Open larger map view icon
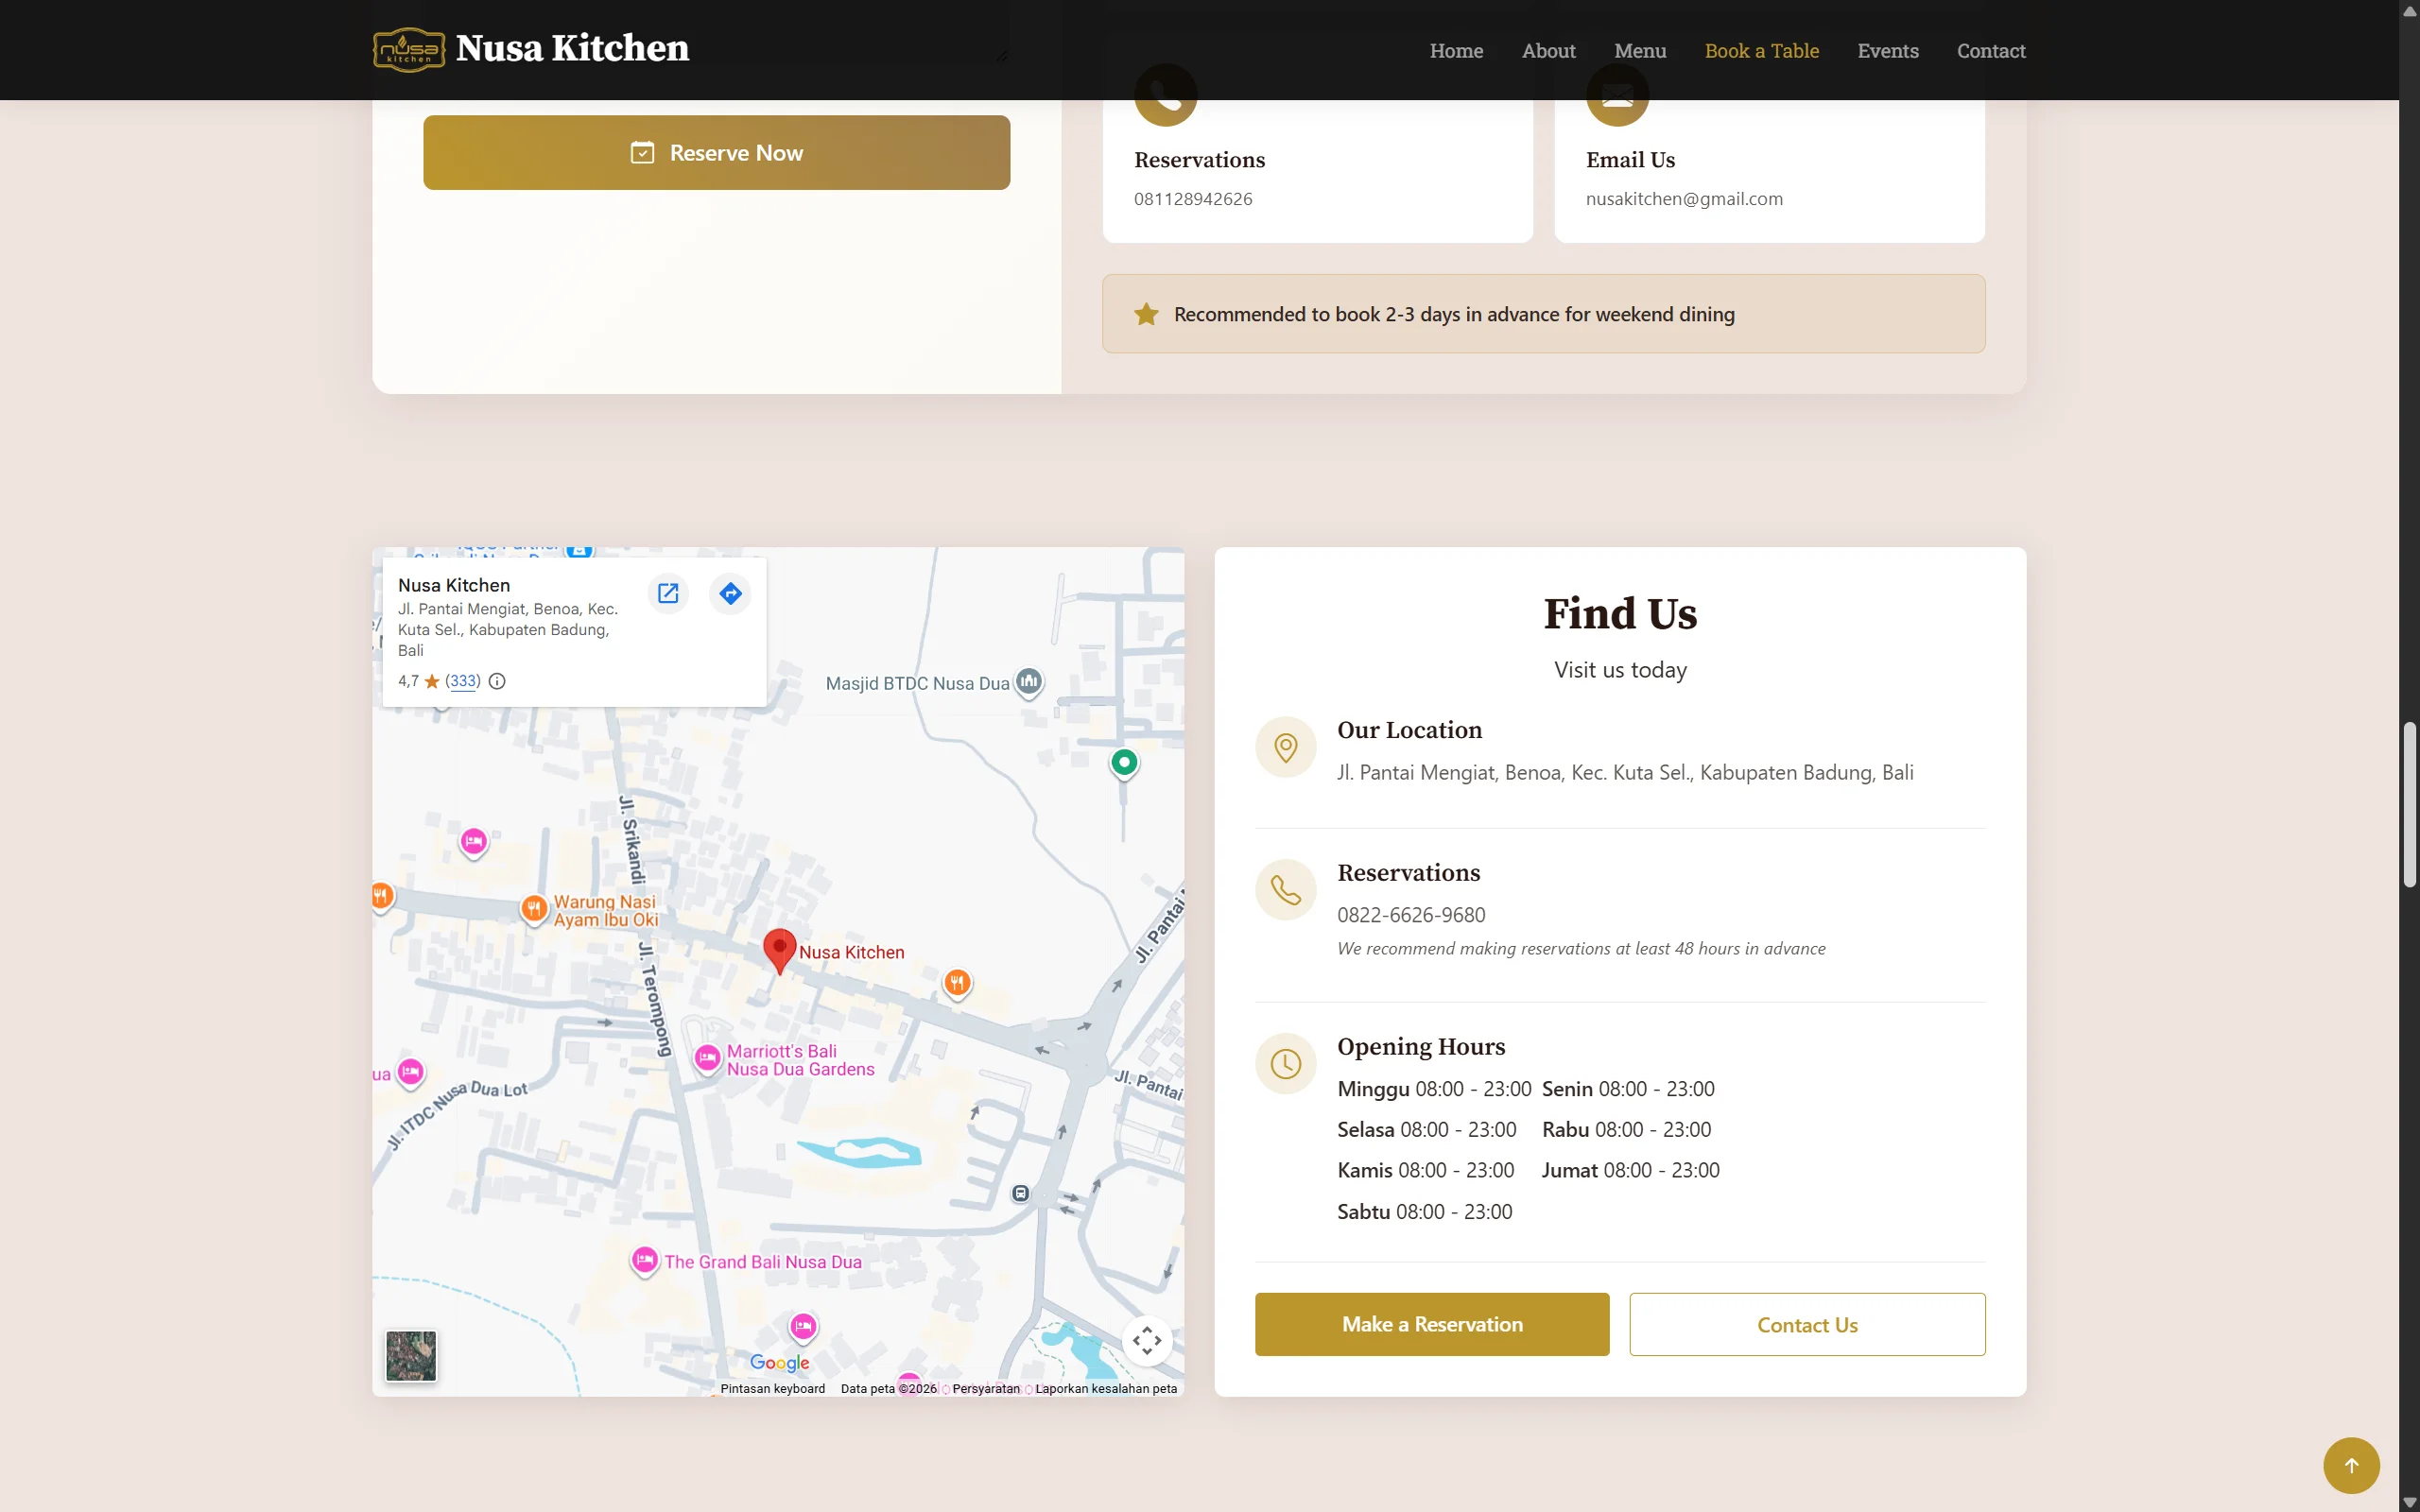The image size is (2420, 1512). pos(668,594)
